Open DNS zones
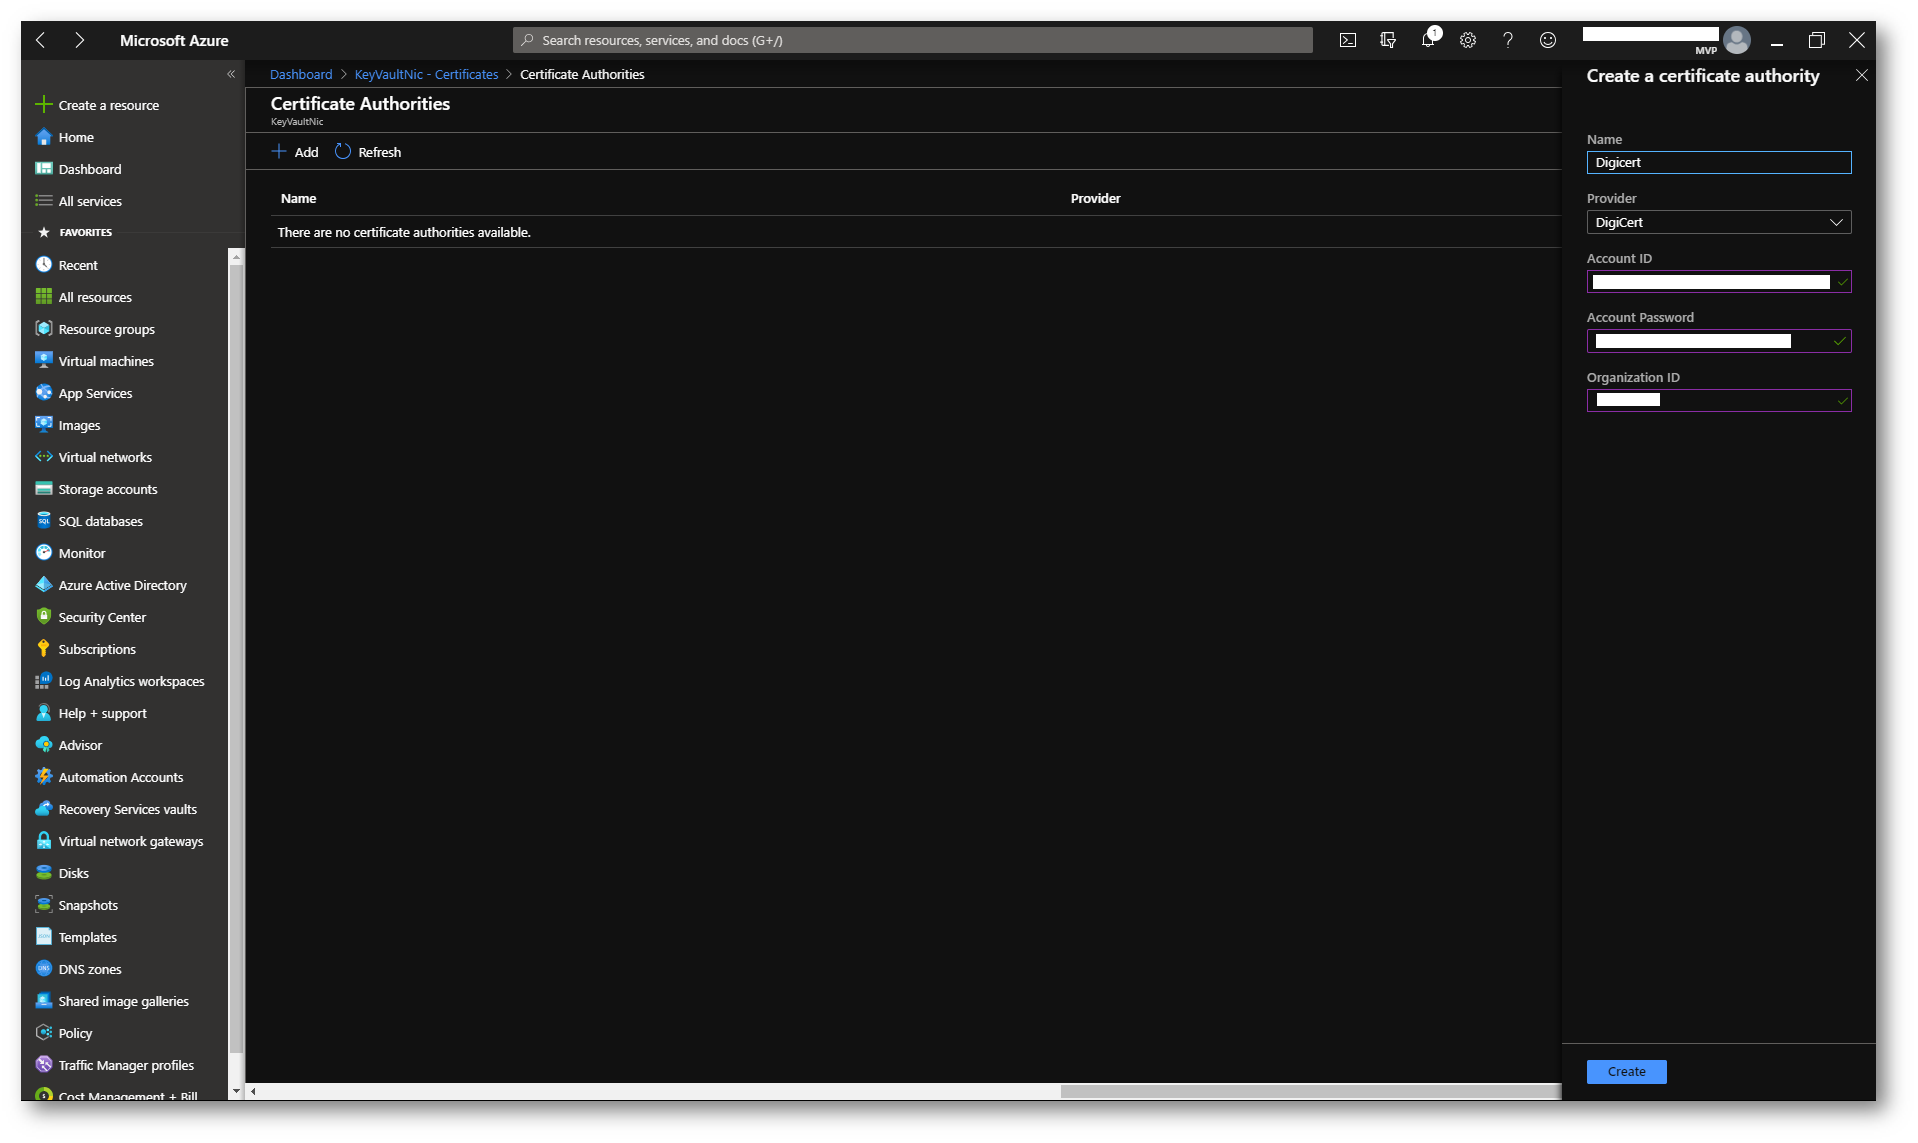Image resolution: width=1918 pixels, height=1143 pixels. pos(78,969)
